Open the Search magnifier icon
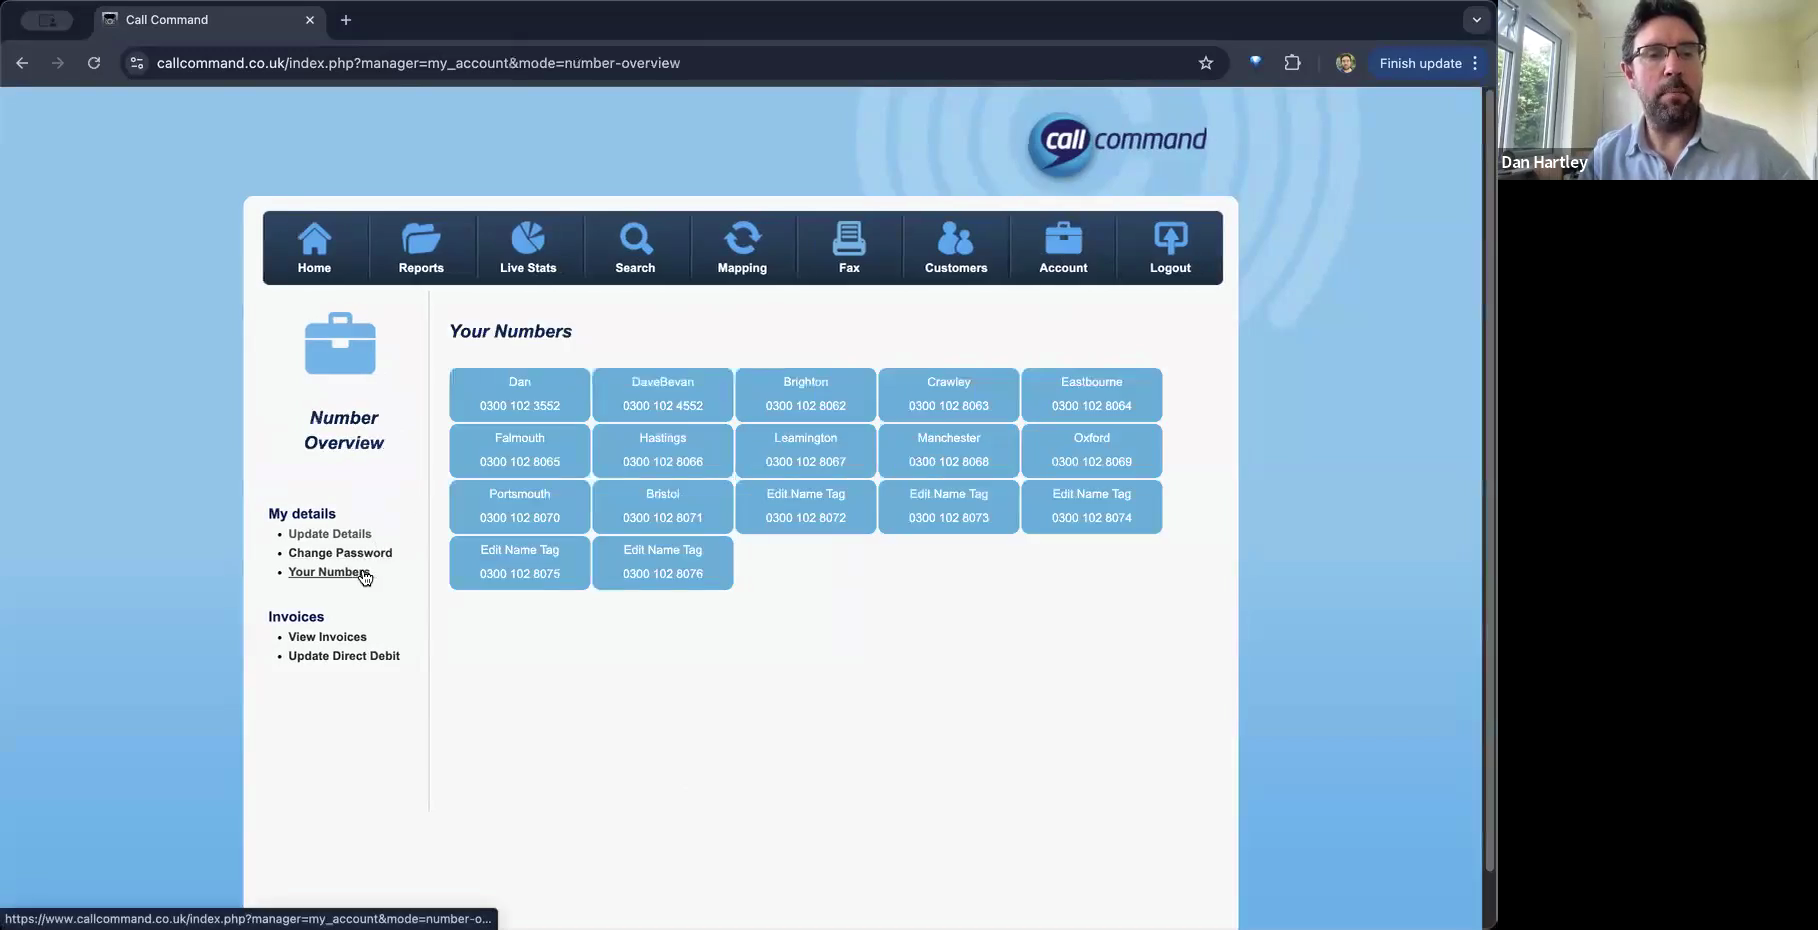Viewport: 1818px width, 930px height. click(635, 247)
